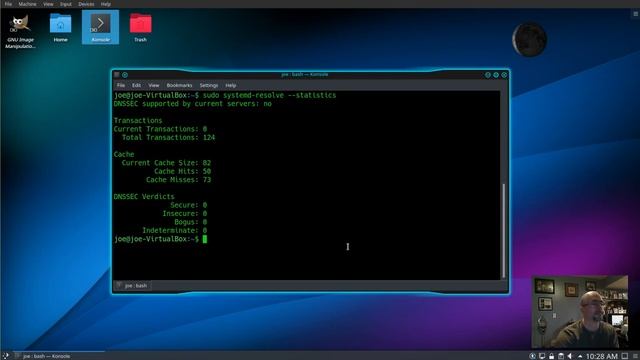Open the volume control tray icon
This screenshot has width=640, height=360.
(570, 356)
